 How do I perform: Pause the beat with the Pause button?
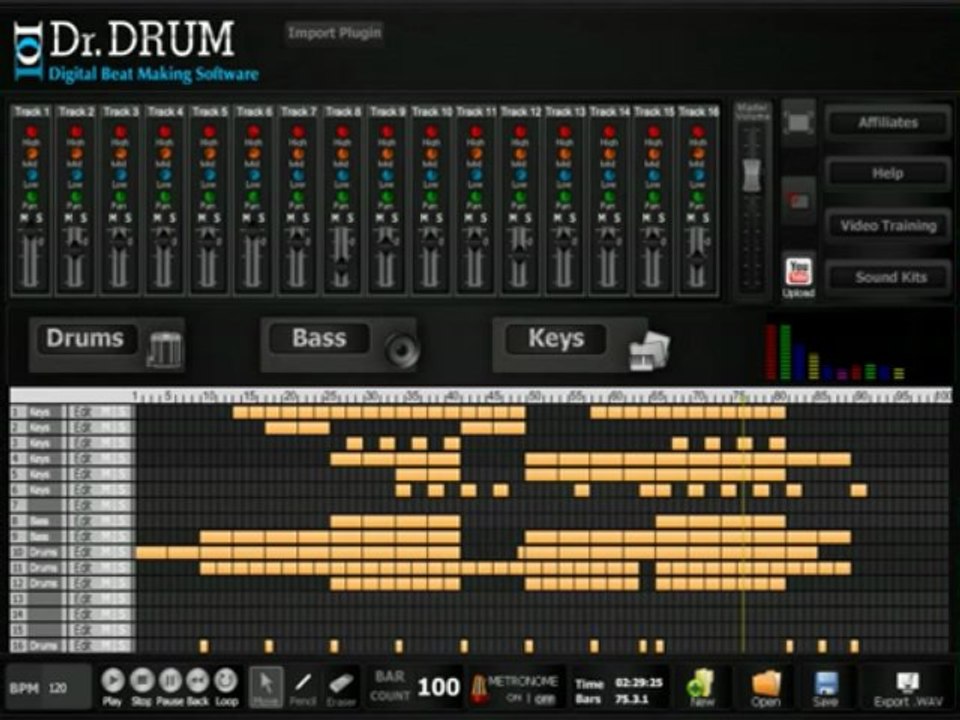pos(170,680)
